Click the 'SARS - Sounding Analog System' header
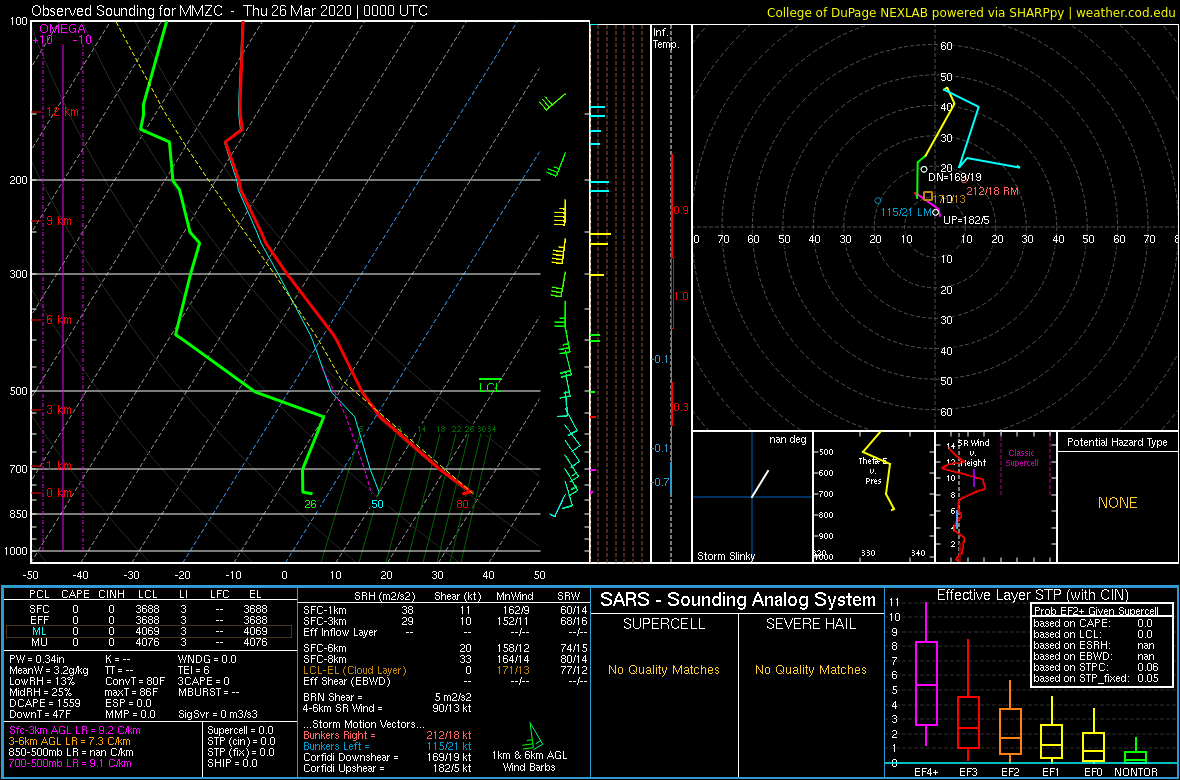 [738, 600]
